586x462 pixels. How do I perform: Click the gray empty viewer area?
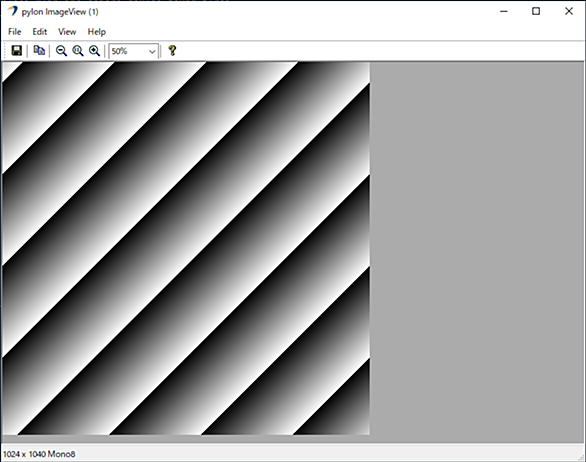pyautogui.click(x=477, y=248)
